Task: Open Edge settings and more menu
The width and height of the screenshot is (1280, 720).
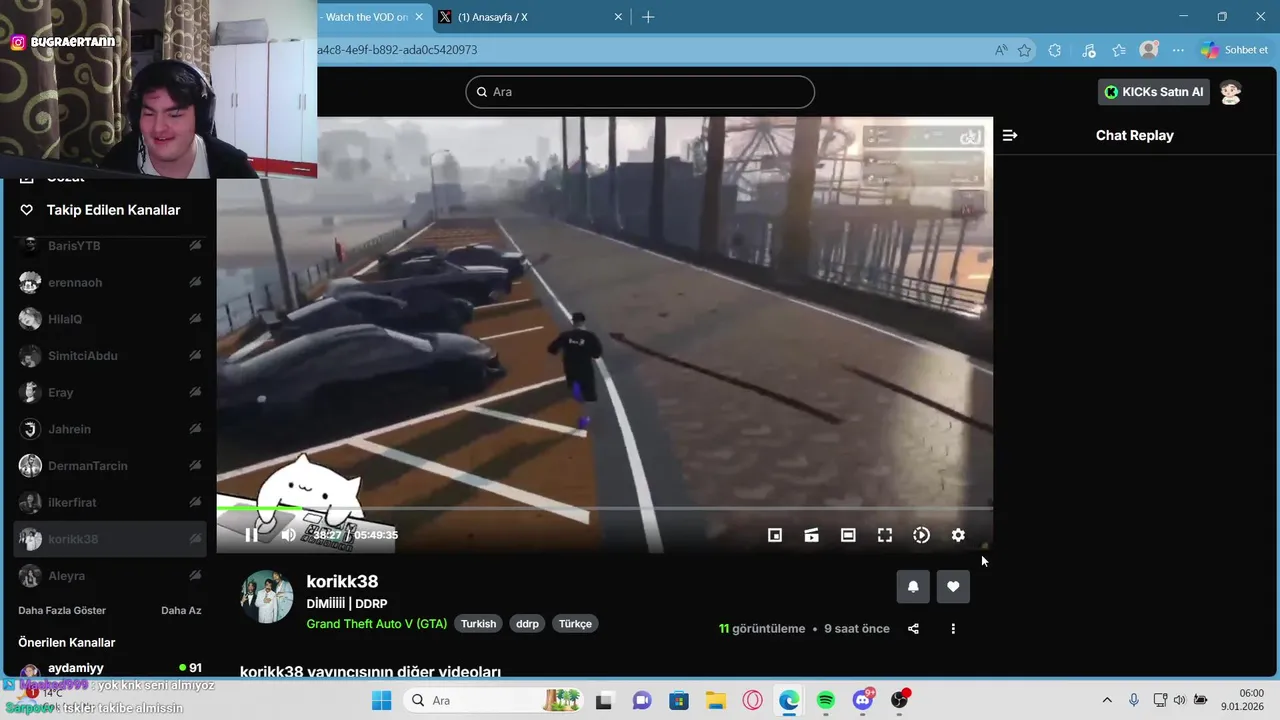Action: click(x=1179, y=50)
